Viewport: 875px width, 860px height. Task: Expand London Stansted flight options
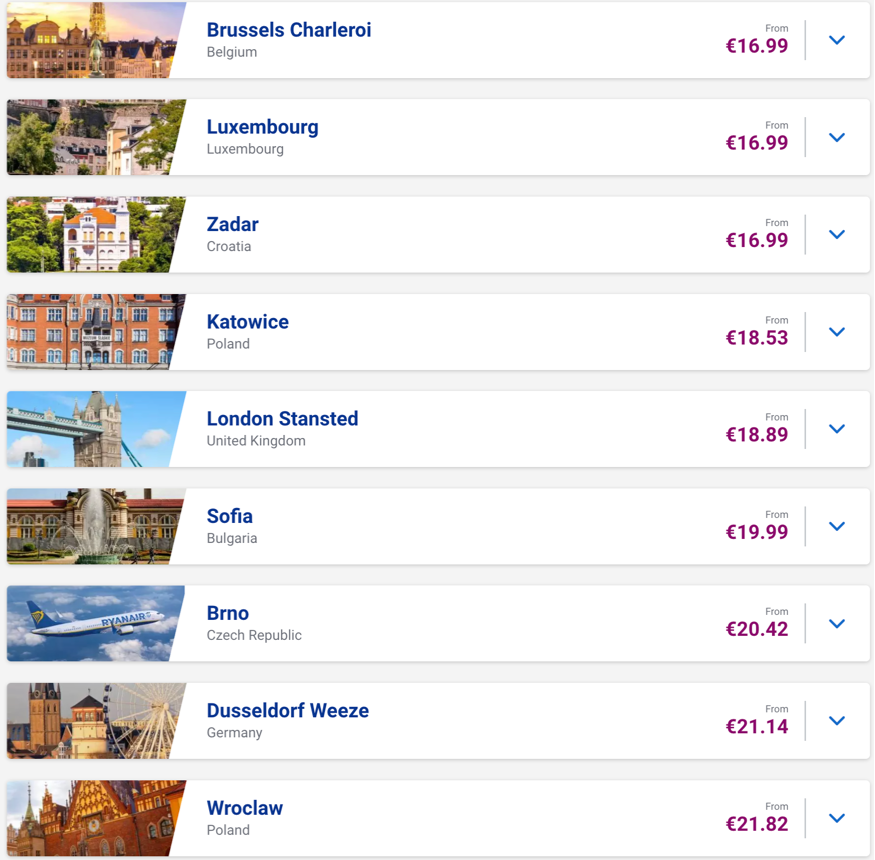point(837,429)
